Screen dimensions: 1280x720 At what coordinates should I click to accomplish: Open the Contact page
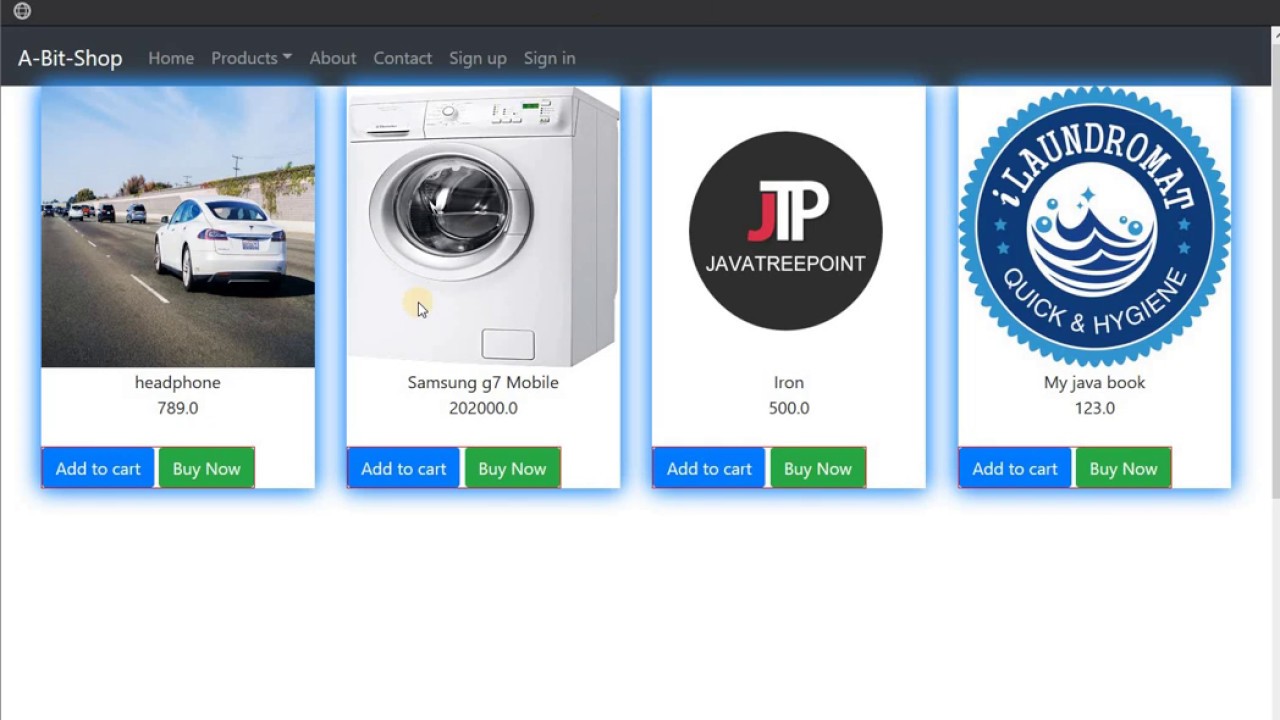(x=403, y=58)
